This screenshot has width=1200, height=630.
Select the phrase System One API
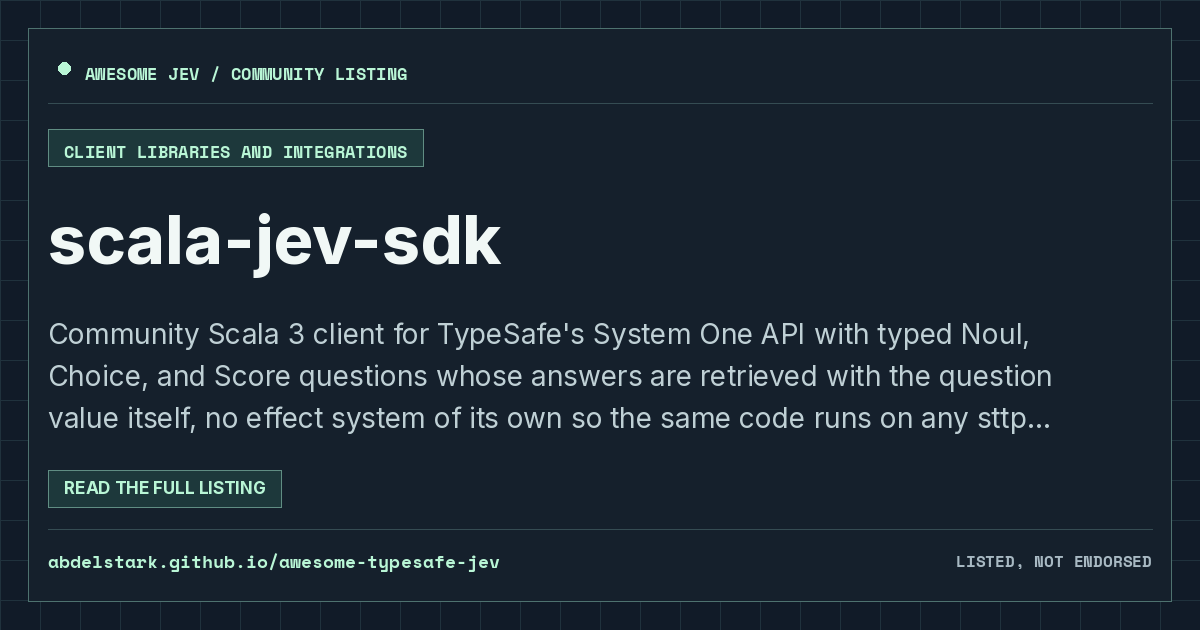tap(700, 334)
